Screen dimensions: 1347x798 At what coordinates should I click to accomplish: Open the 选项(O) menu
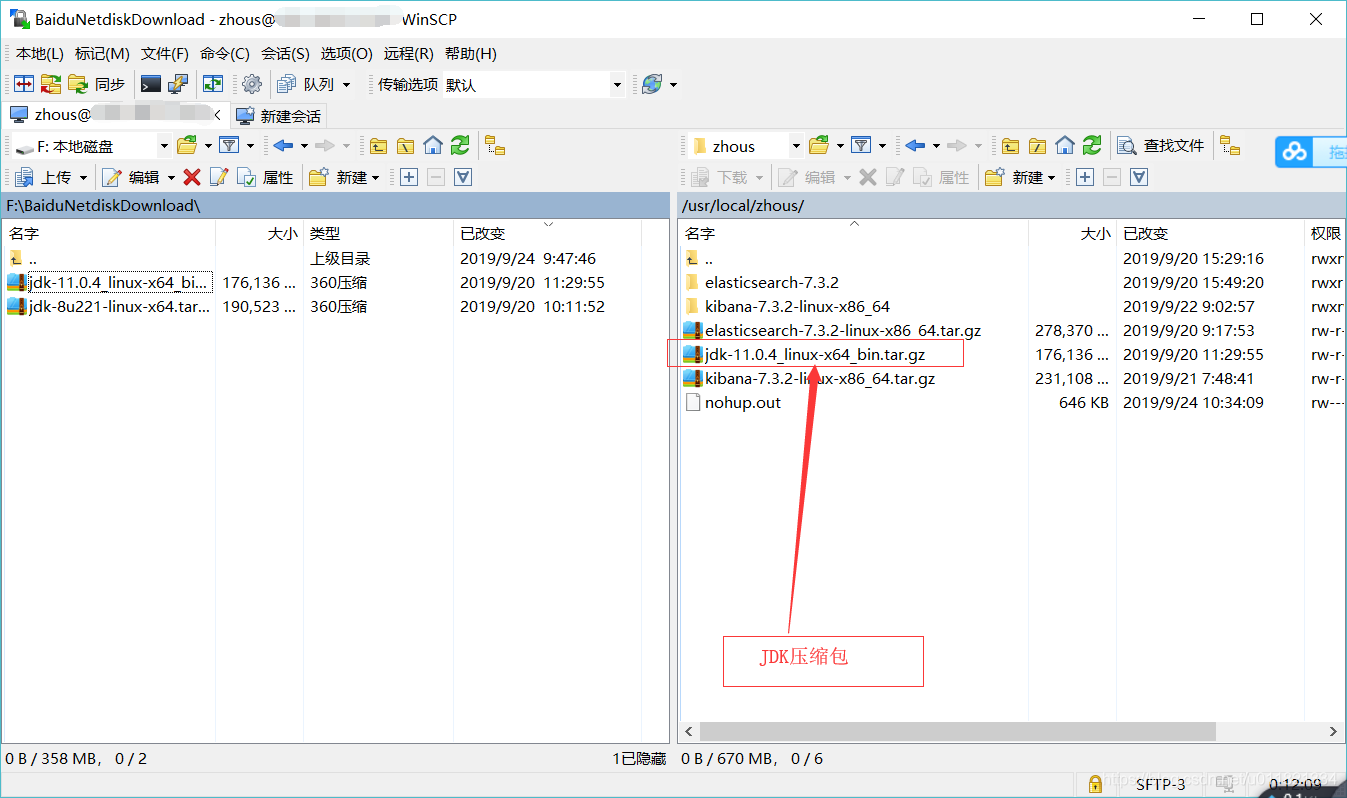pyautogui.click(x=346, y=54)
